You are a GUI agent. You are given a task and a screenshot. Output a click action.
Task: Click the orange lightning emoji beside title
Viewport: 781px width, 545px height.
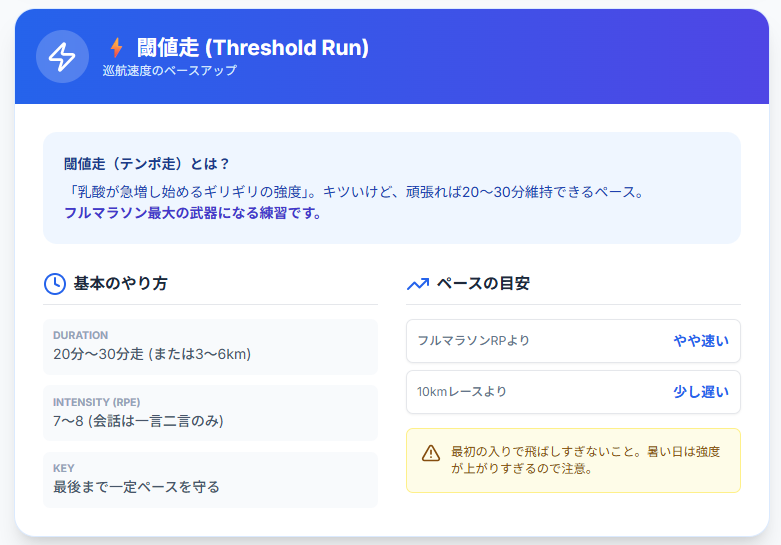117,47
